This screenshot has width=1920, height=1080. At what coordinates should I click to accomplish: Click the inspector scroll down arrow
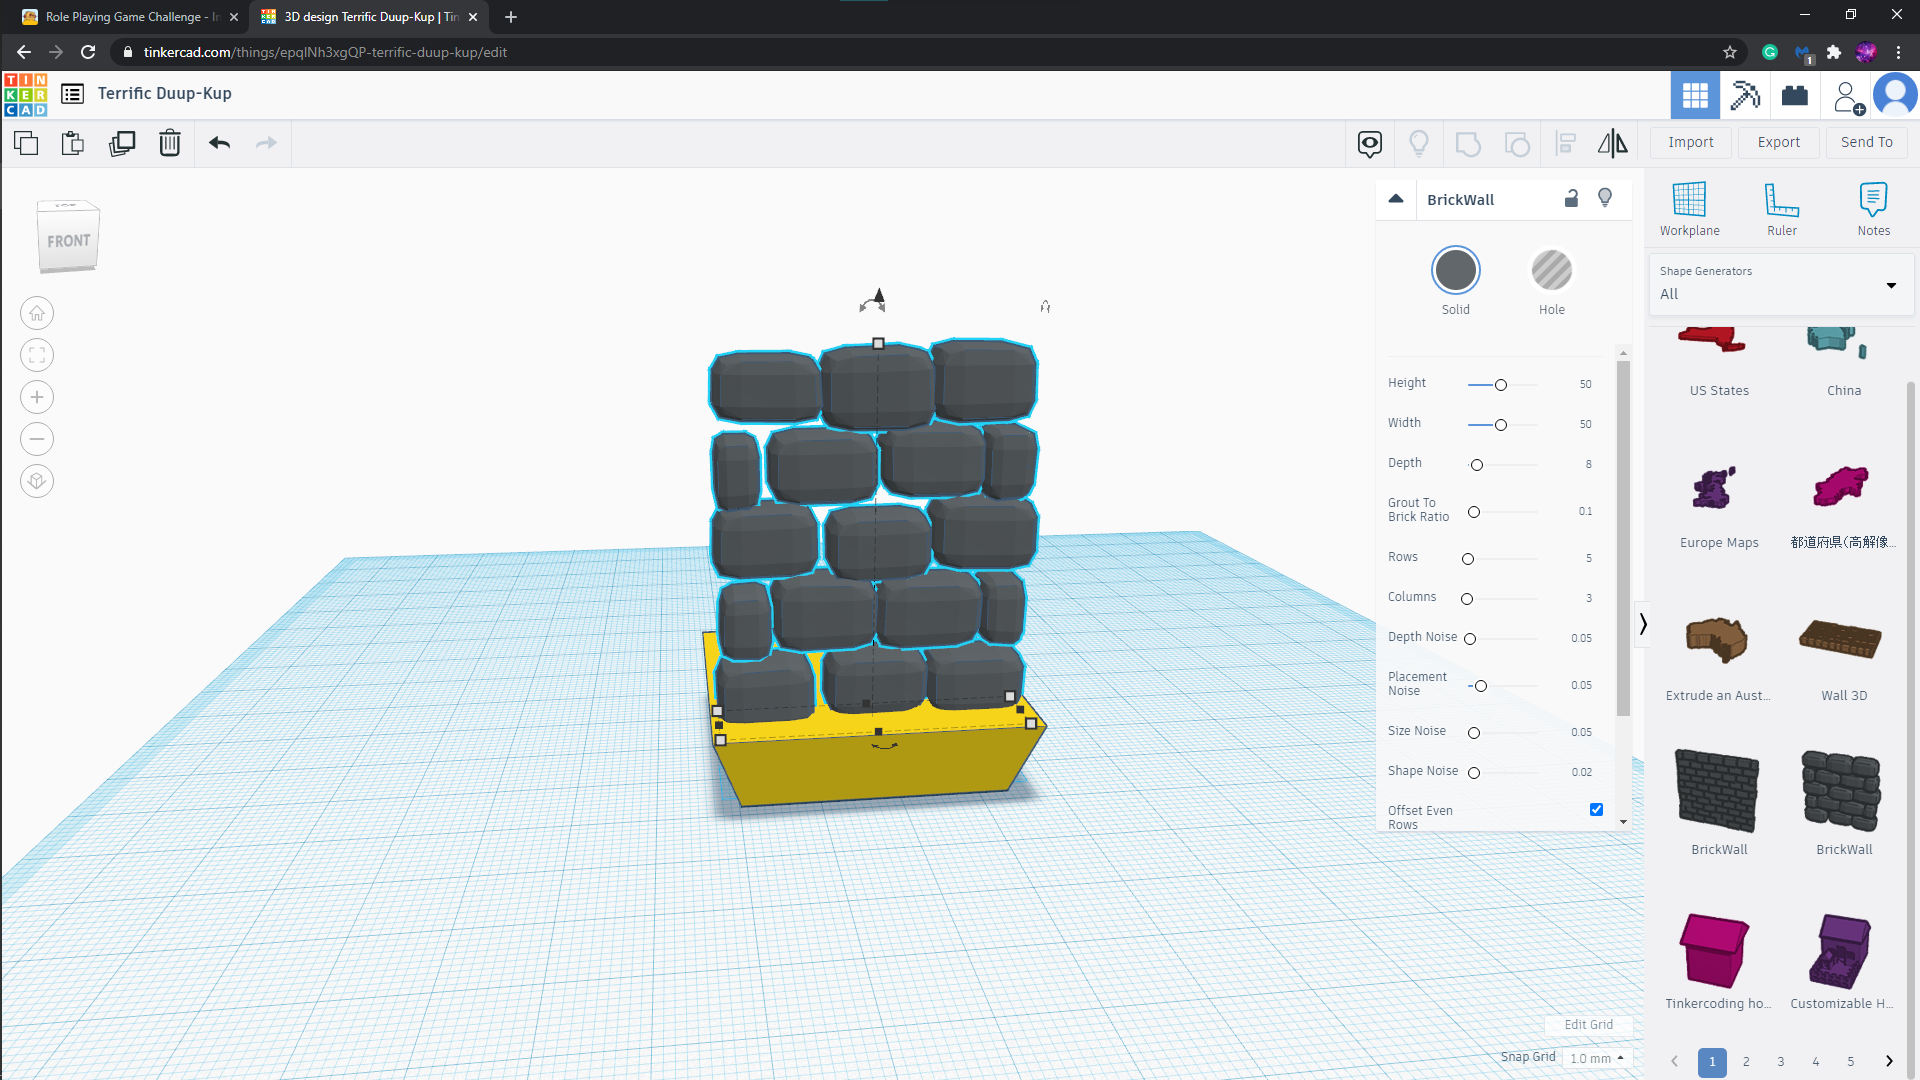[1623, 822]
